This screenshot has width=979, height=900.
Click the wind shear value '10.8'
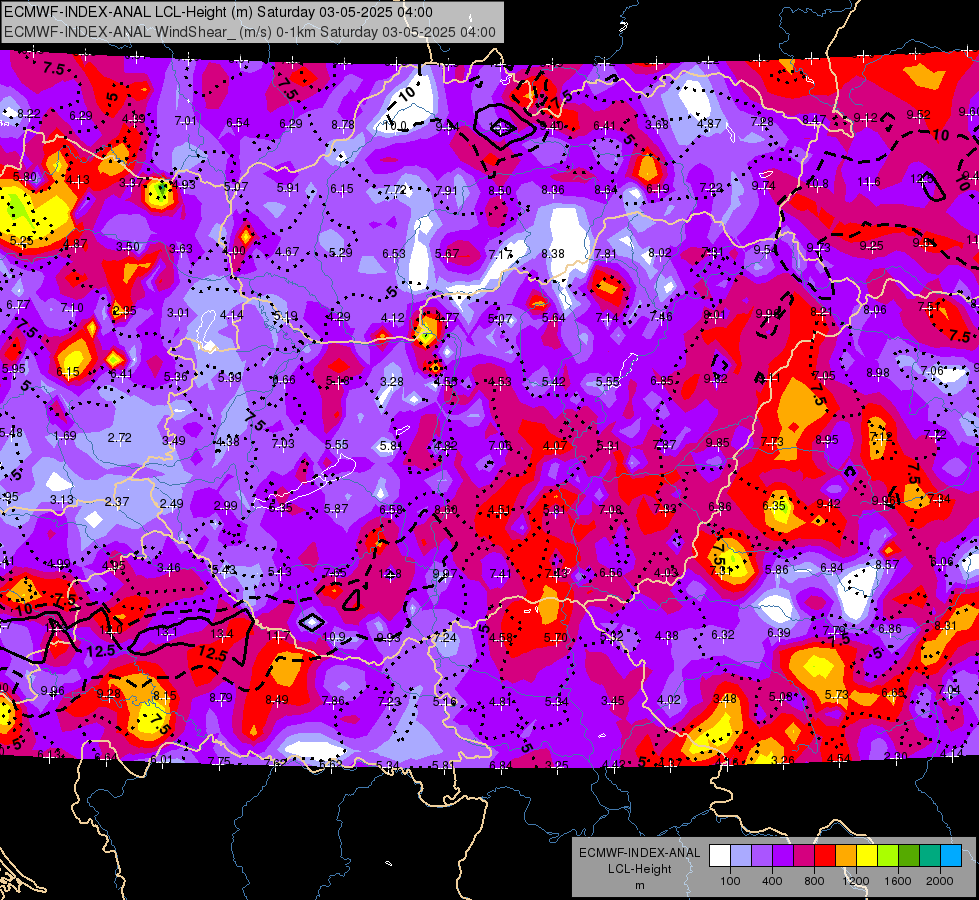point(817,184)
